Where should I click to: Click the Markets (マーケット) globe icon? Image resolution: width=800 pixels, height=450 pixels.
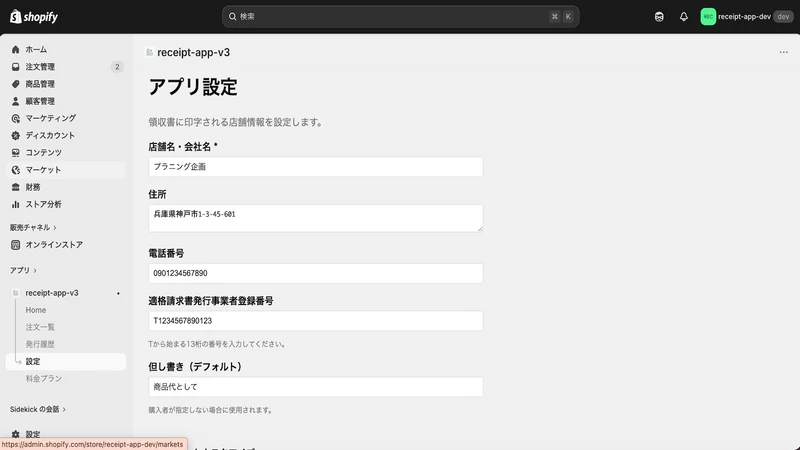(15, 170)
